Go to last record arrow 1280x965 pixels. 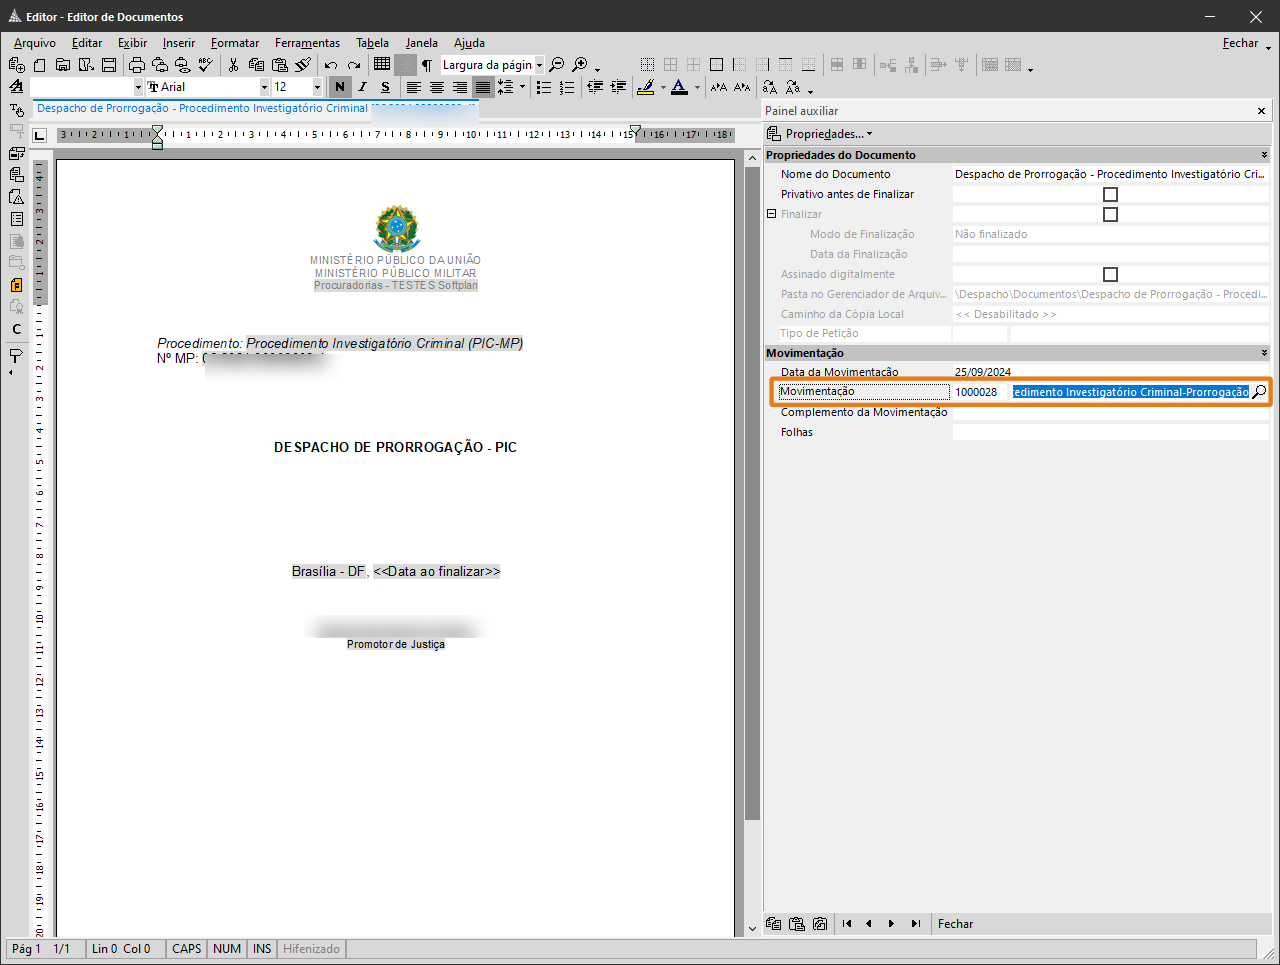pos(915,924)
